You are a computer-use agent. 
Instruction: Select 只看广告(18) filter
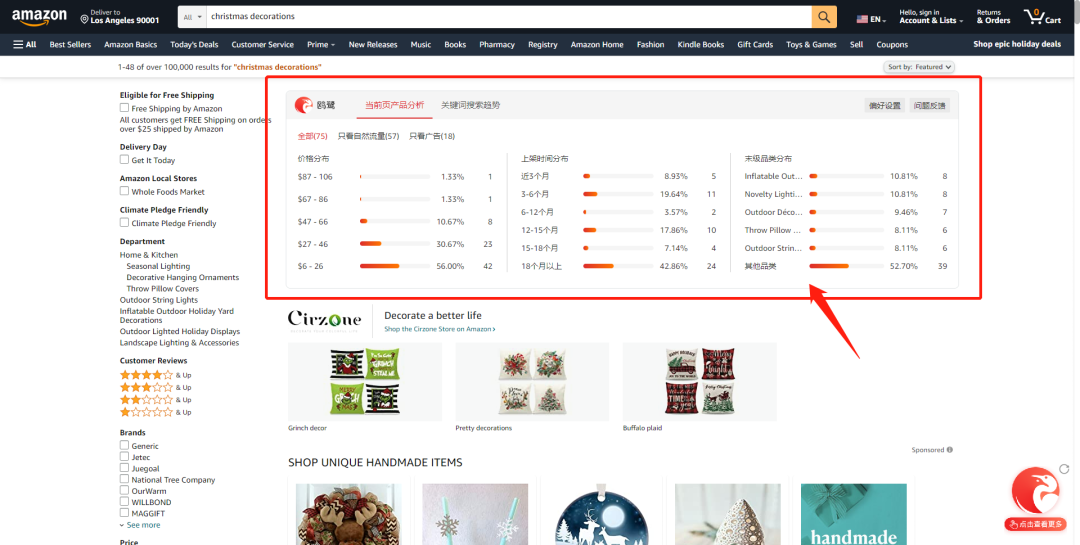(x=432, y=136)
